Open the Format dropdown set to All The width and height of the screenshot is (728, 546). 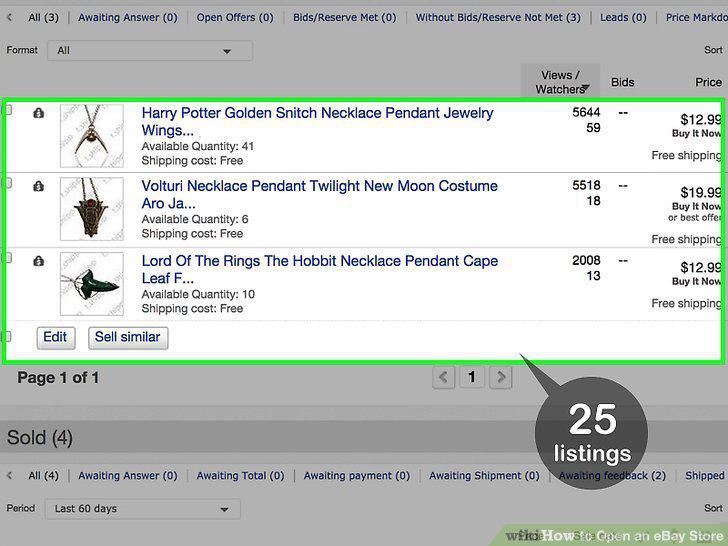[150, 51]
